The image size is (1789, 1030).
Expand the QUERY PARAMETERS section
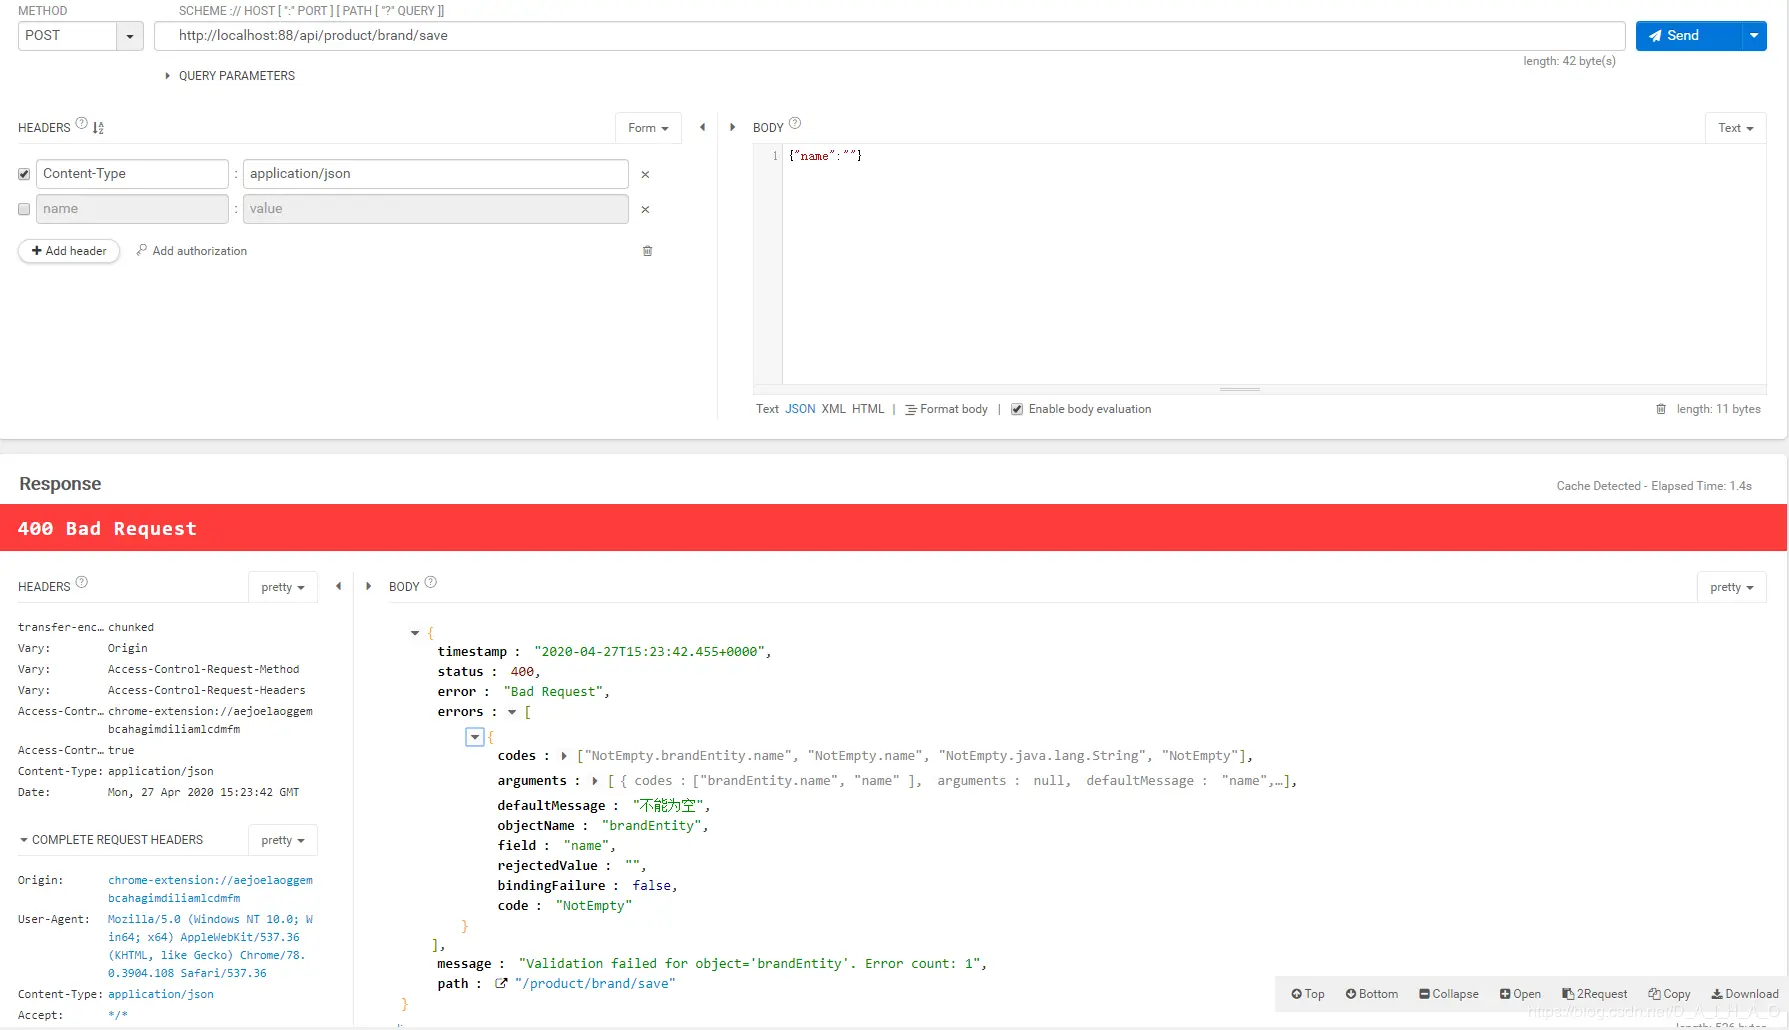tap(230, 76)
